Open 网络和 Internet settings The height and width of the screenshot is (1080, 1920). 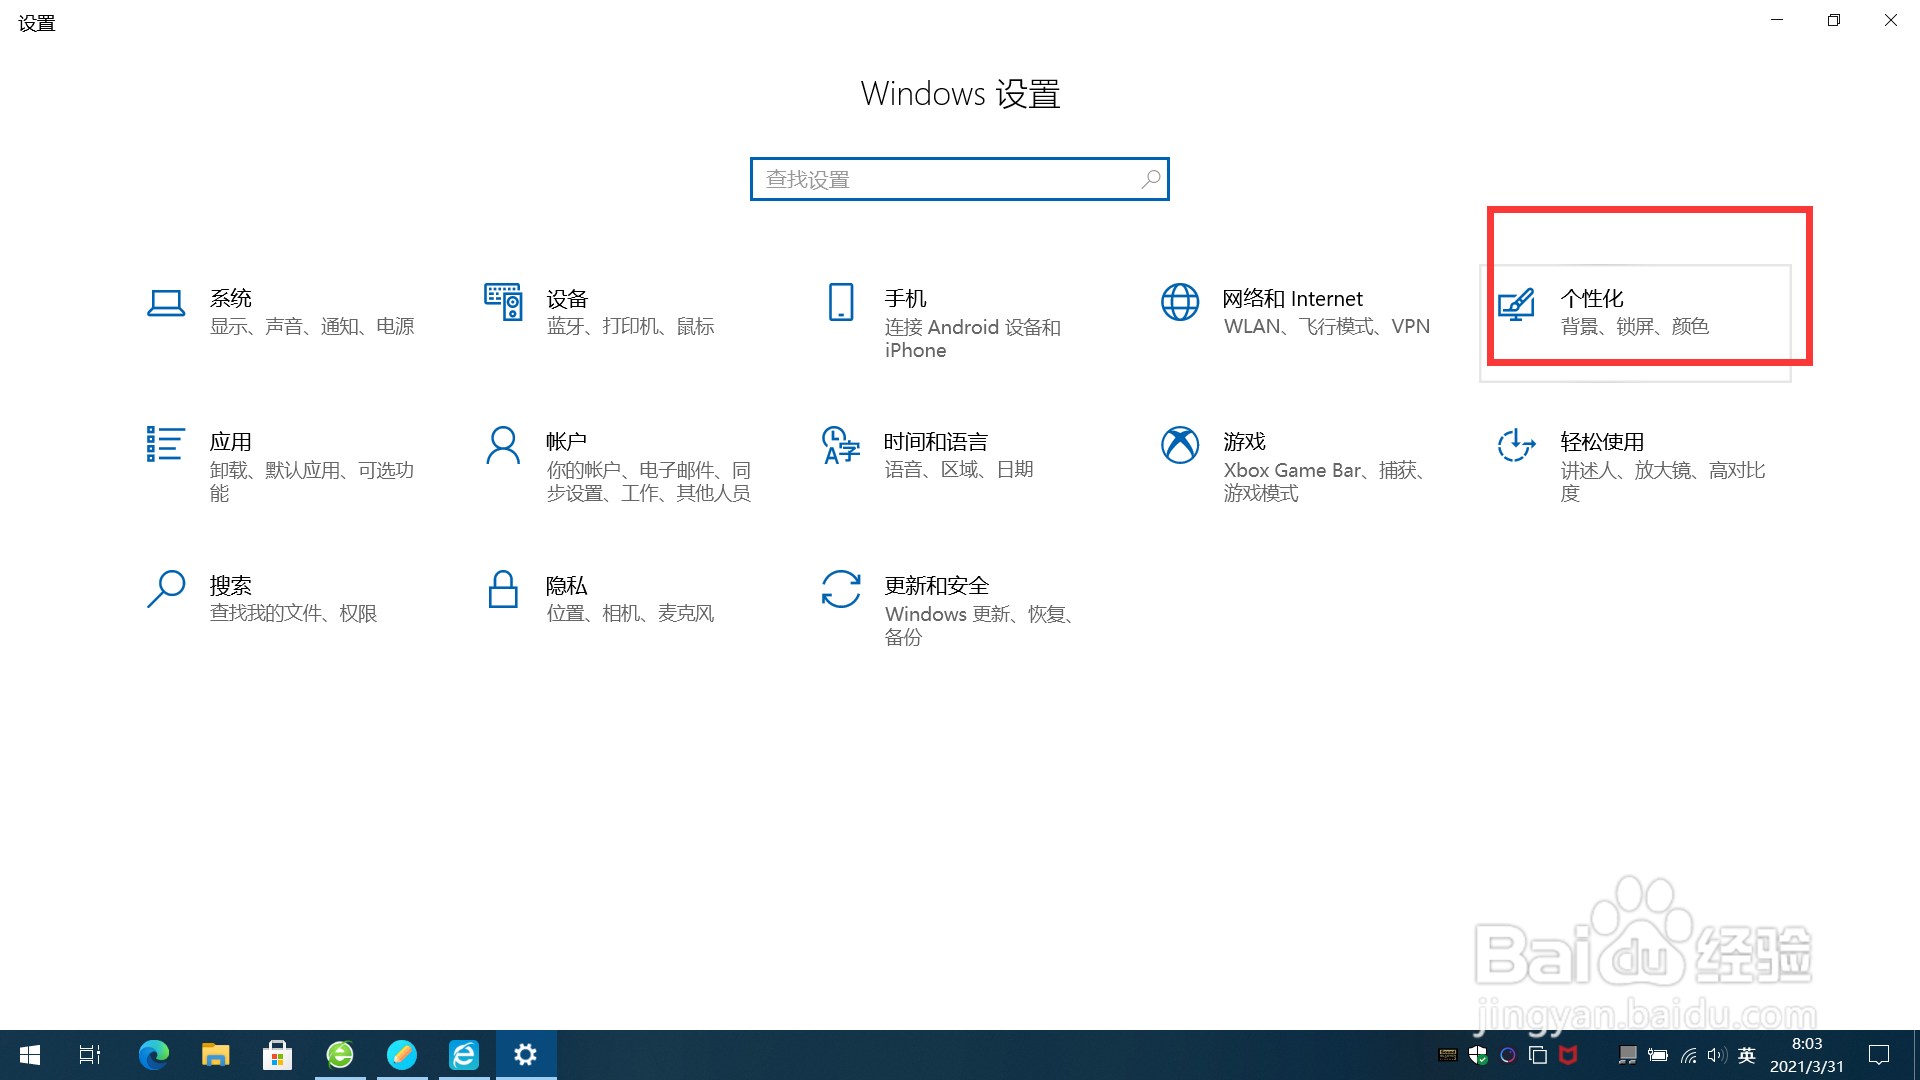click(x=1295, y=310)
